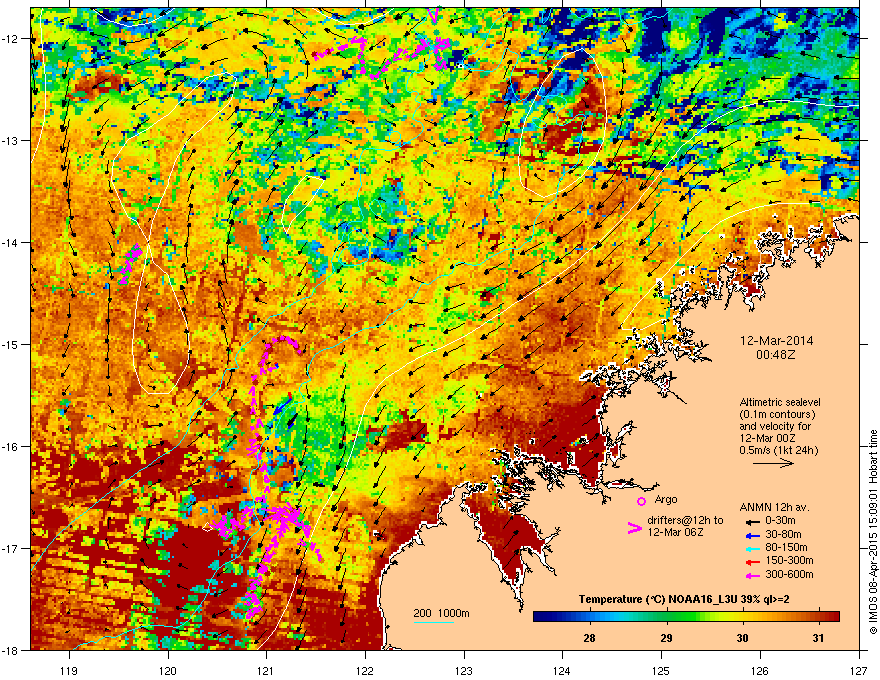Click the 300-600m depth label
The image size is (880, 680).
tap(789, 575)
